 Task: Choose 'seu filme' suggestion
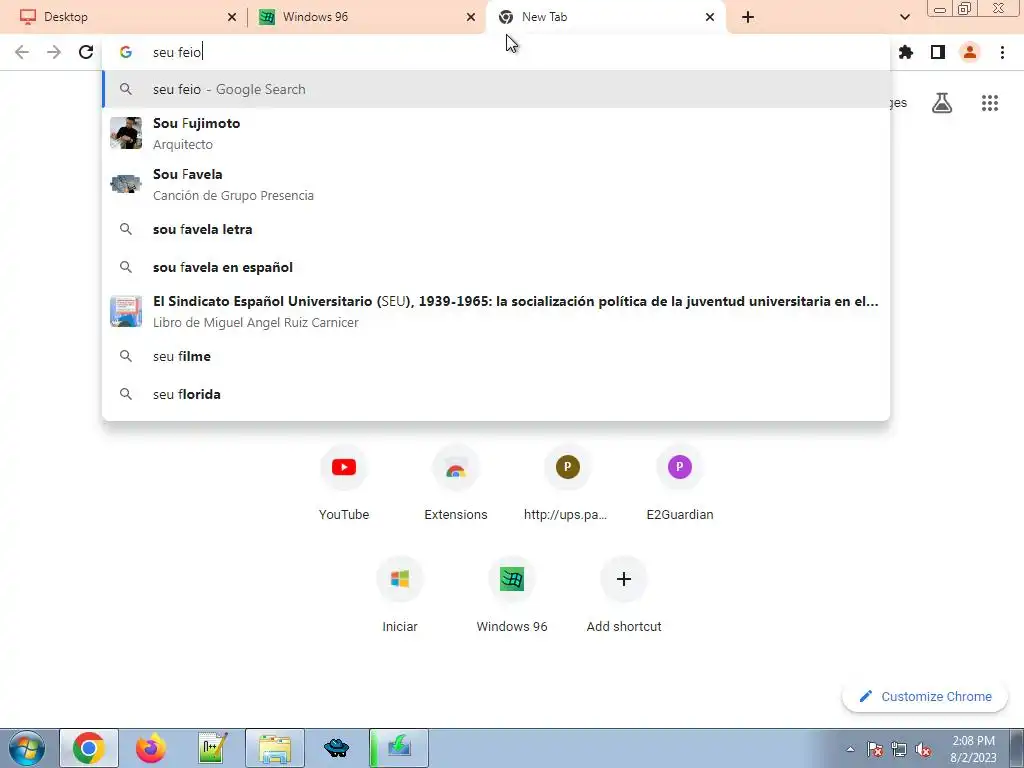click(496, 356)
